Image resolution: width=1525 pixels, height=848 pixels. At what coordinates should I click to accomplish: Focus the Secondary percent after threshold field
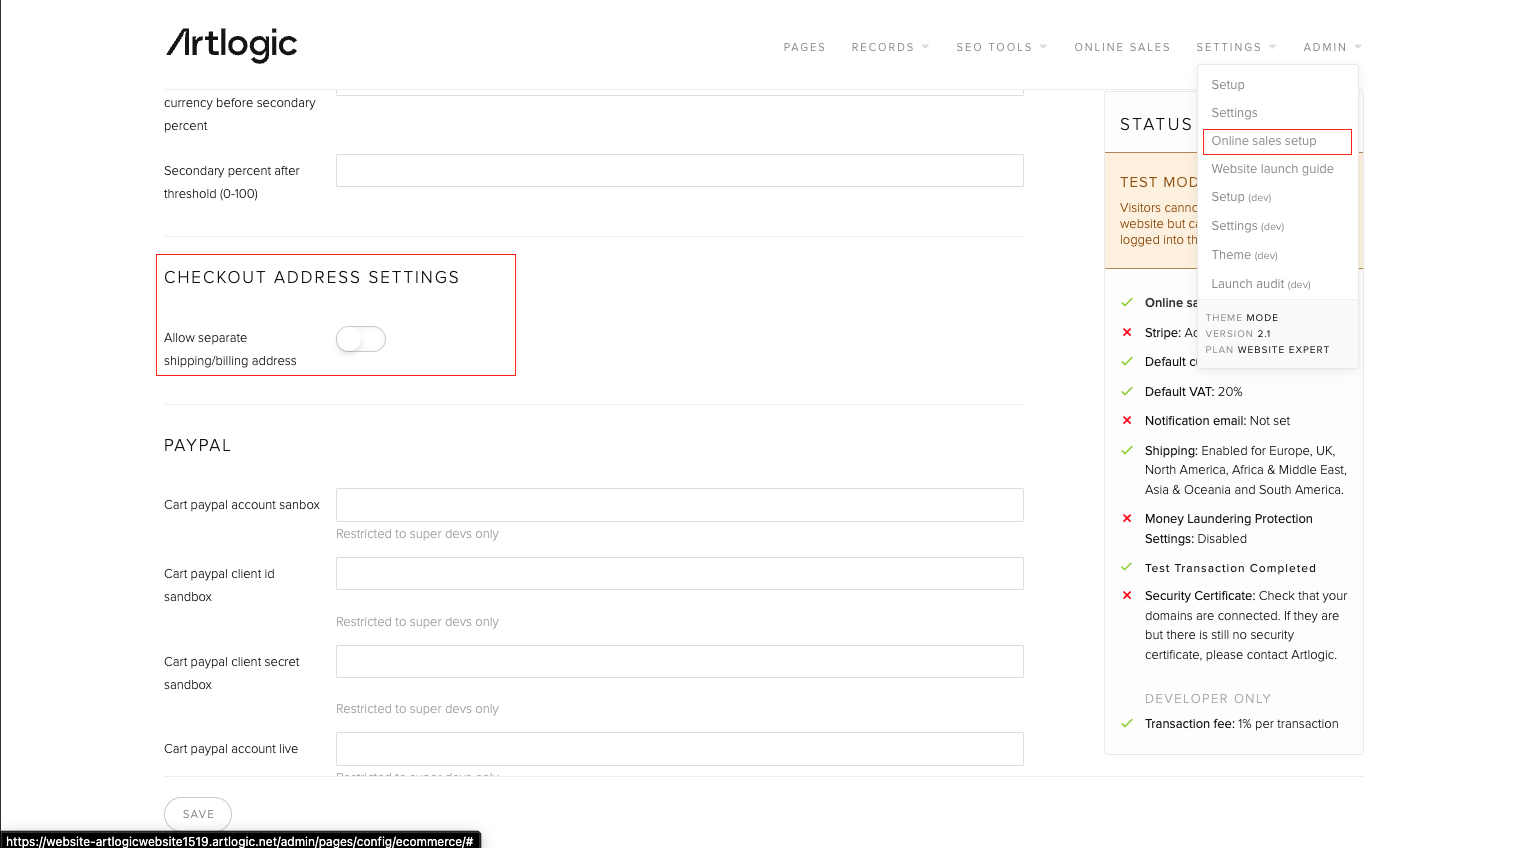pyautogui.click(x=679, y=171)
